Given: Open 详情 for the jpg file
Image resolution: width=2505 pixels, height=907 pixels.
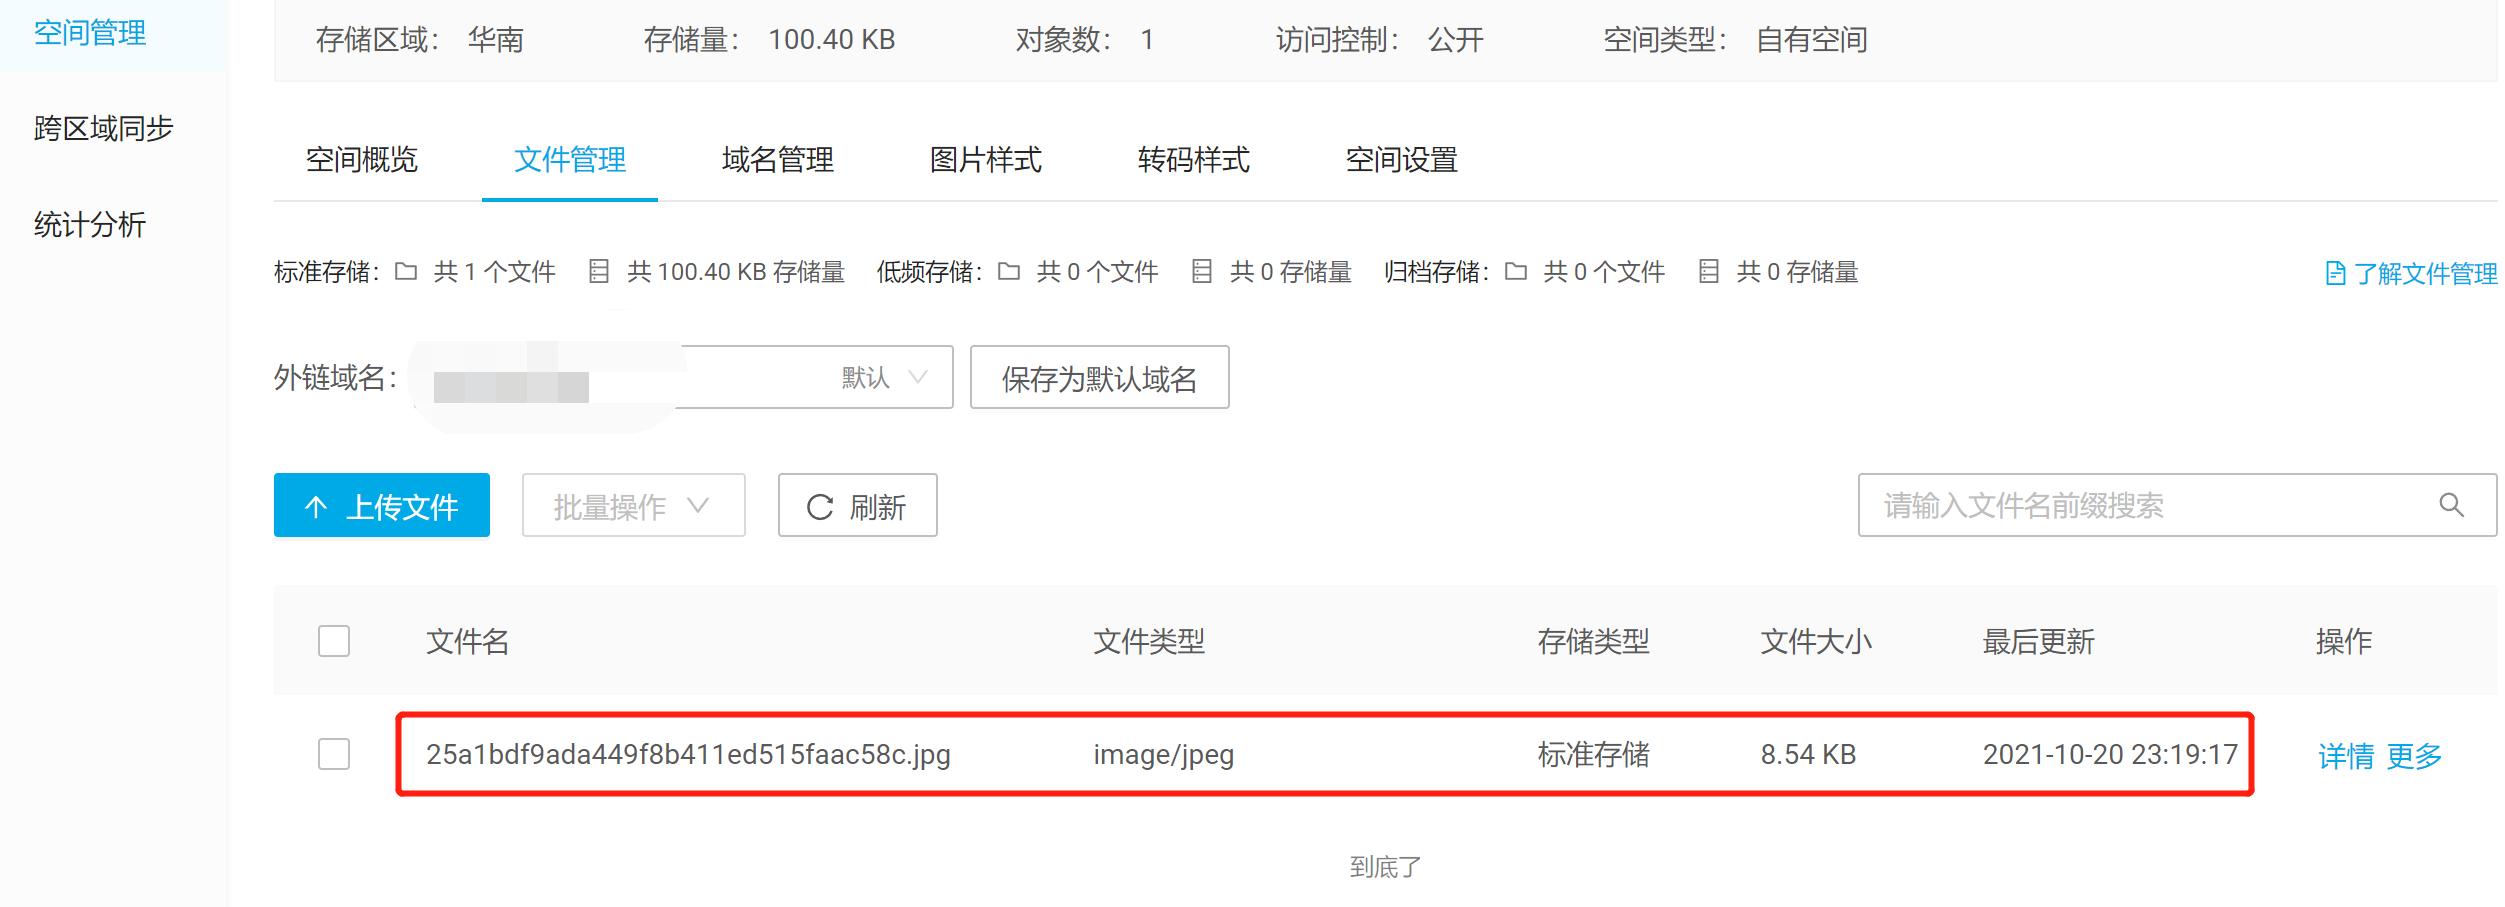Looking at the screenshot, I should 2346,756.
